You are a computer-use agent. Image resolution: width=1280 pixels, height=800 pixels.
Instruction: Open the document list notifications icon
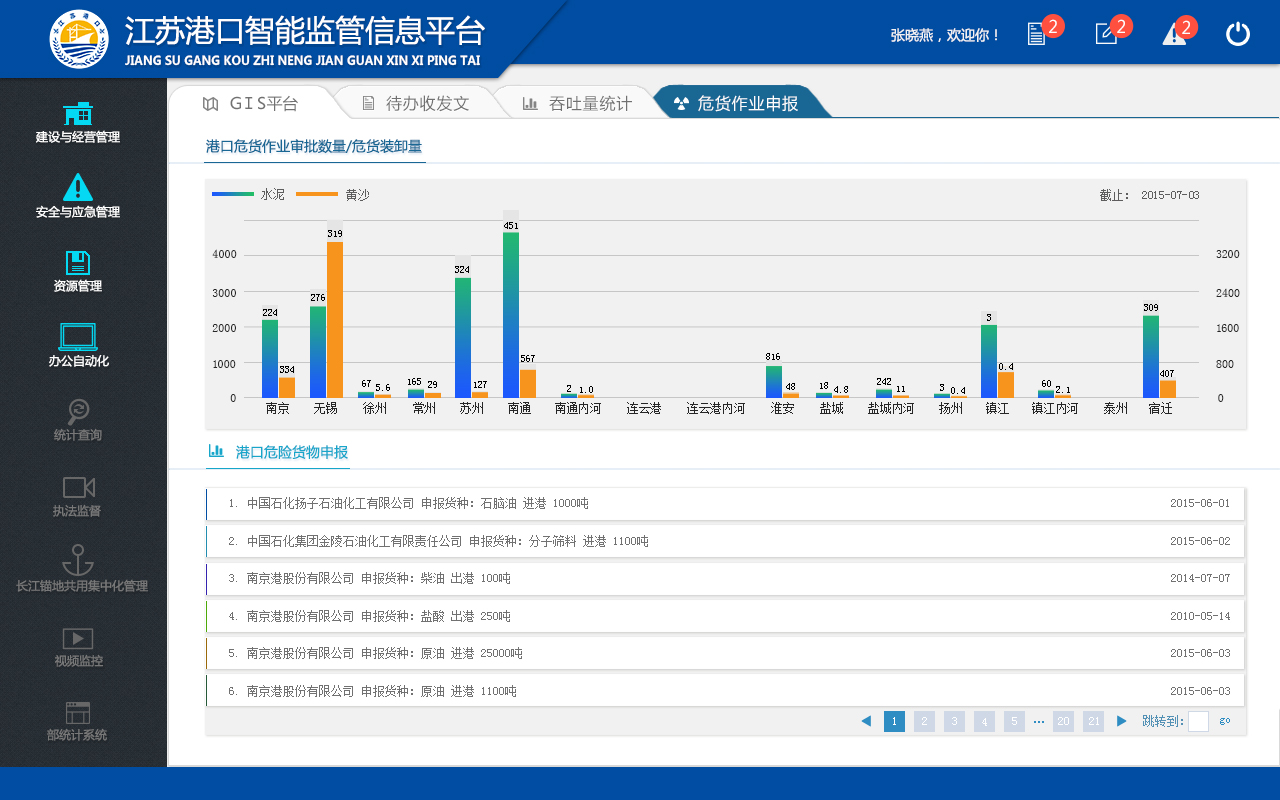point(1036,34)
